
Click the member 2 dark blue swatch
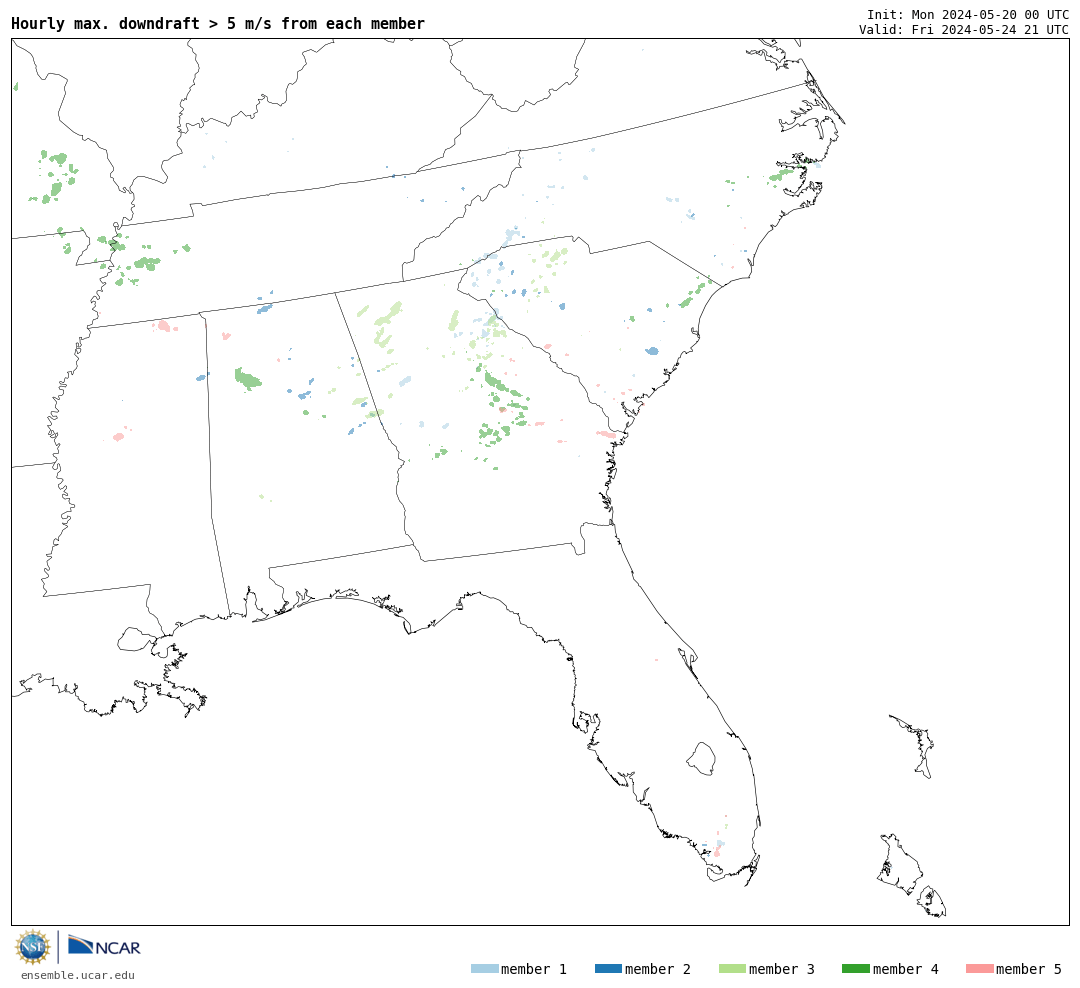608,969
